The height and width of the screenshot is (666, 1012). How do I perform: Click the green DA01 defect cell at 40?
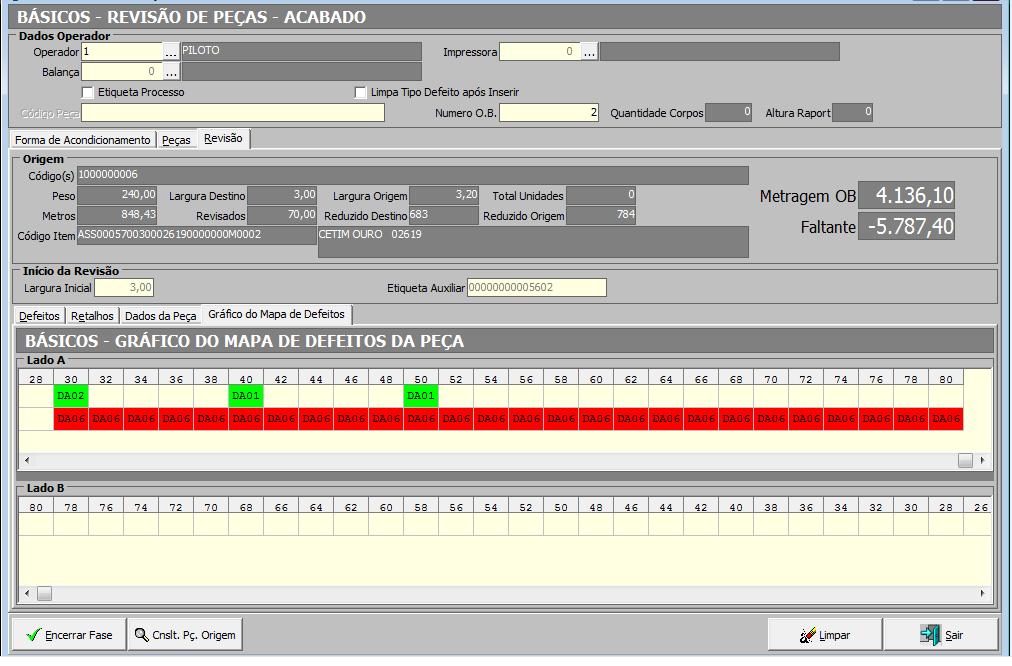(246, 396)
